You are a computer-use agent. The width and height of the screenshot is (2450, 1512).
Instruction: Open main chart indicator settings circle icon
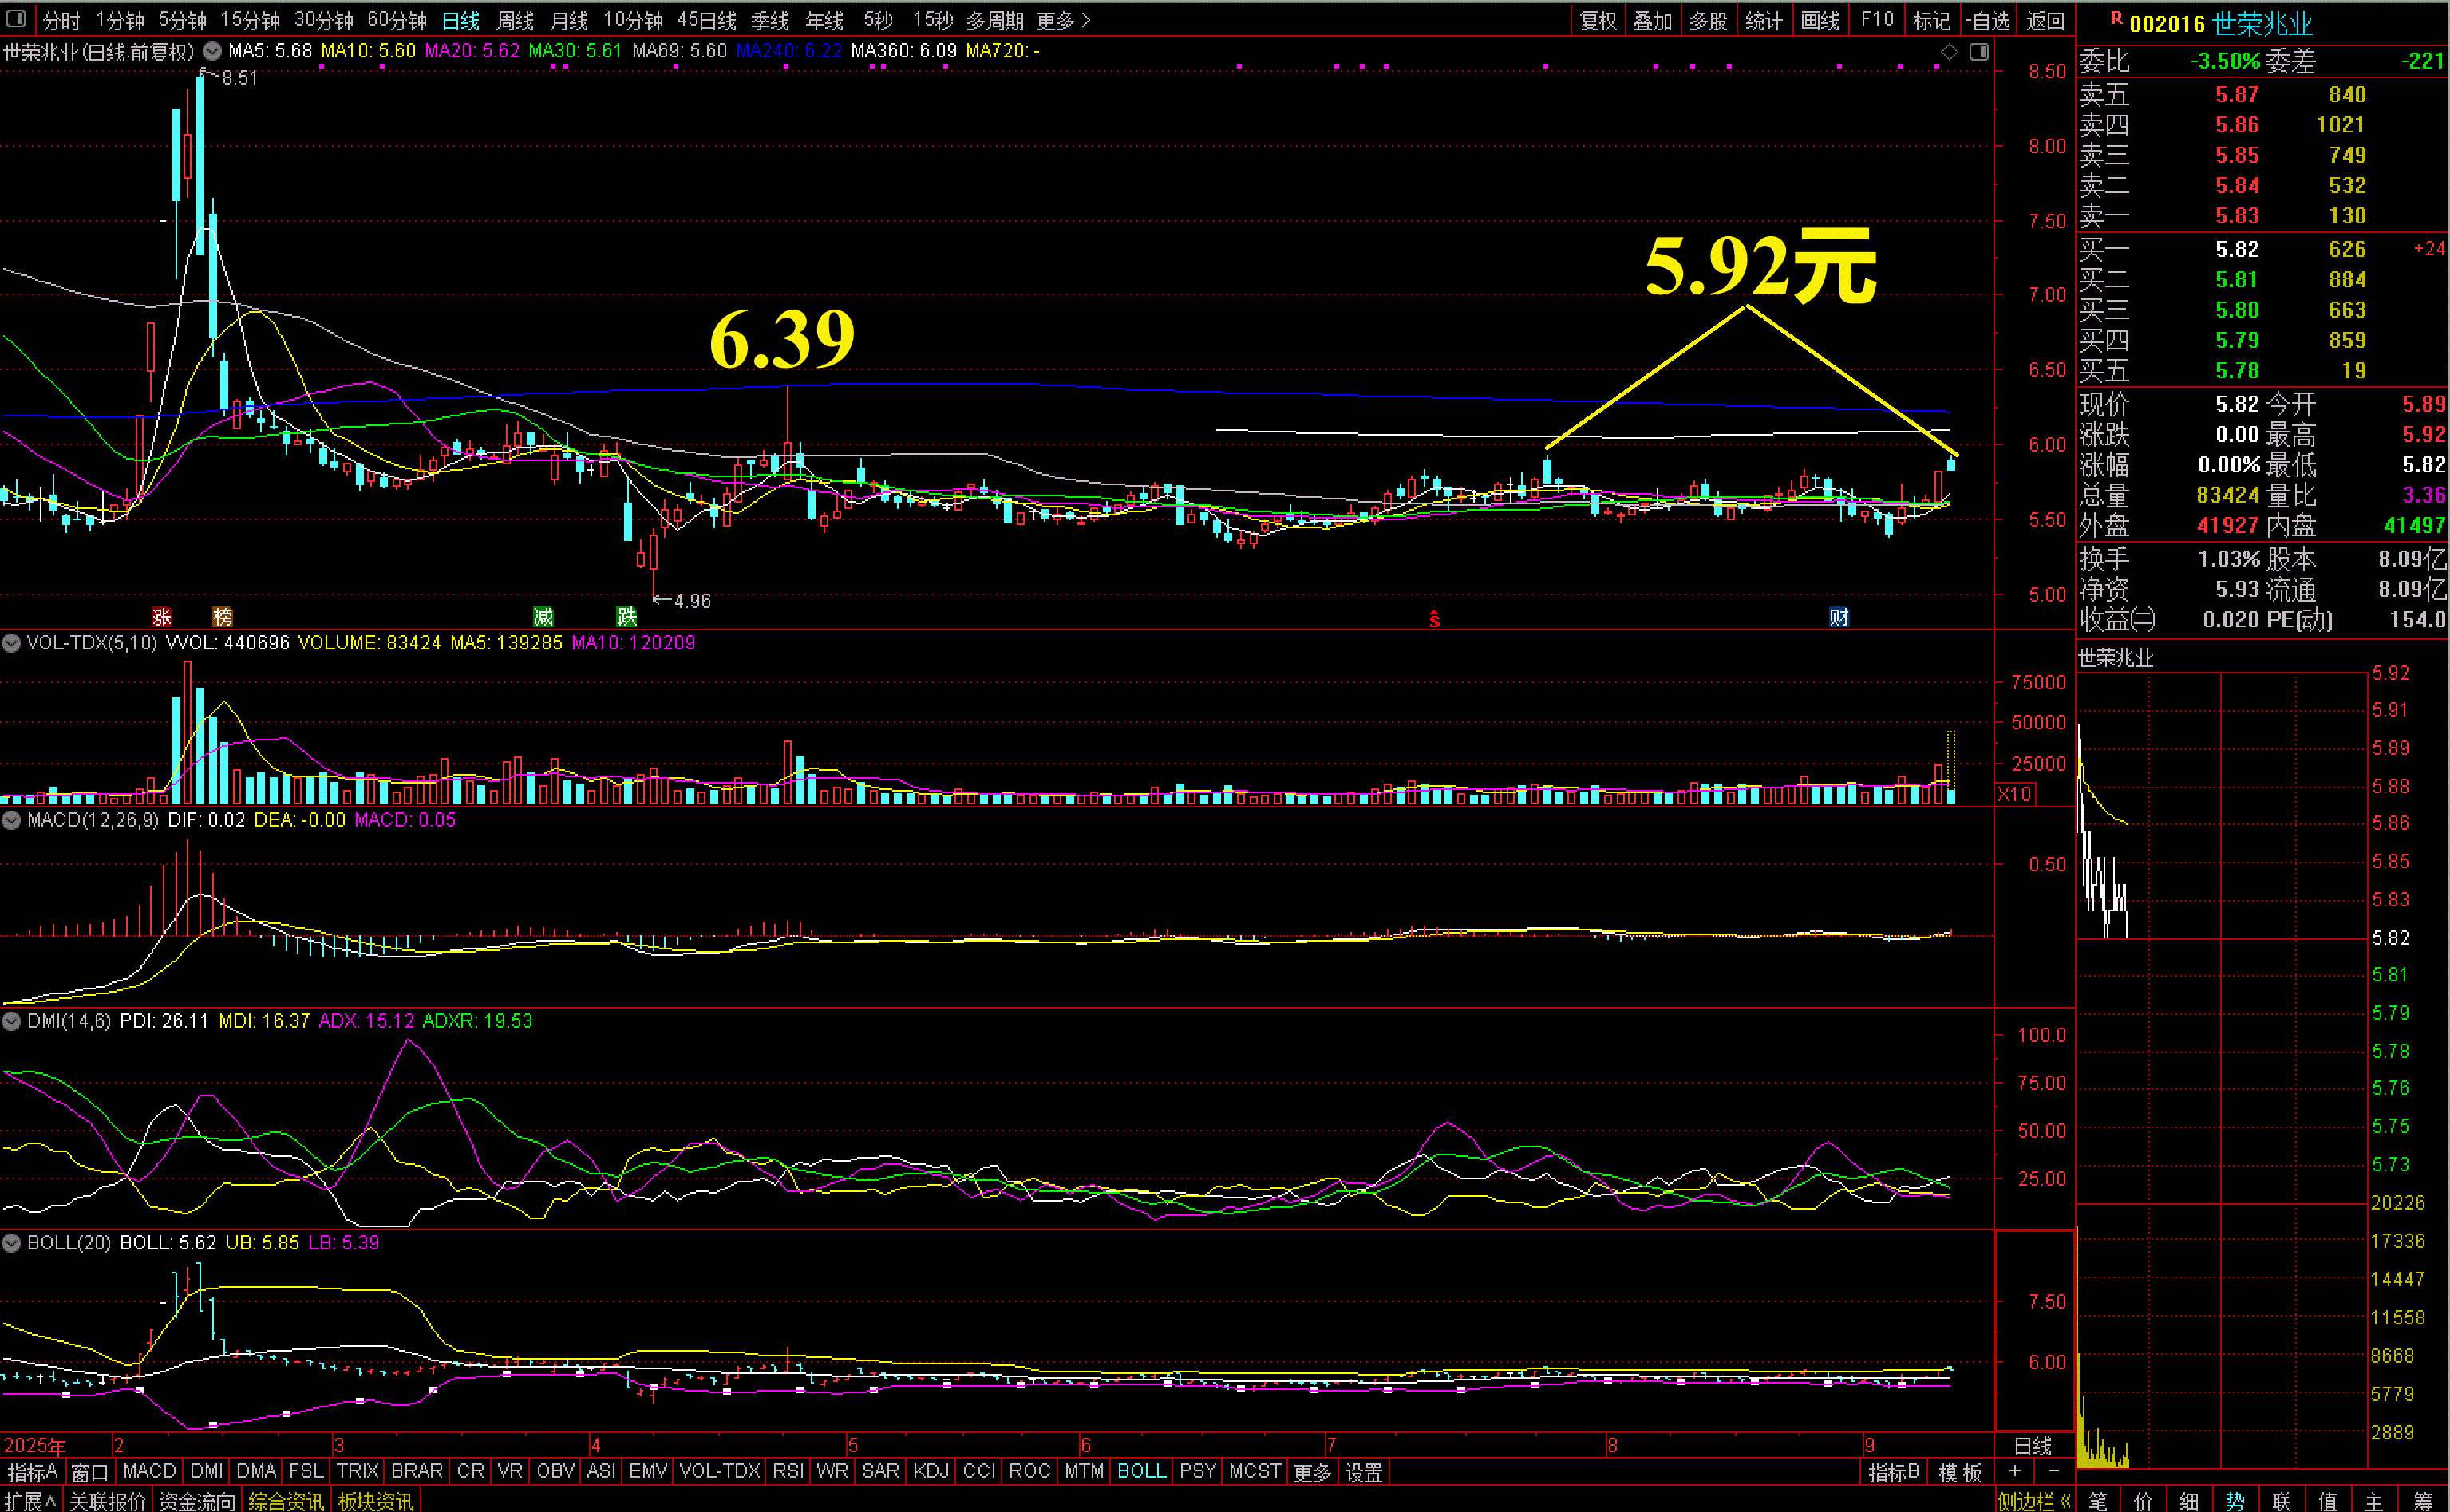212,51
